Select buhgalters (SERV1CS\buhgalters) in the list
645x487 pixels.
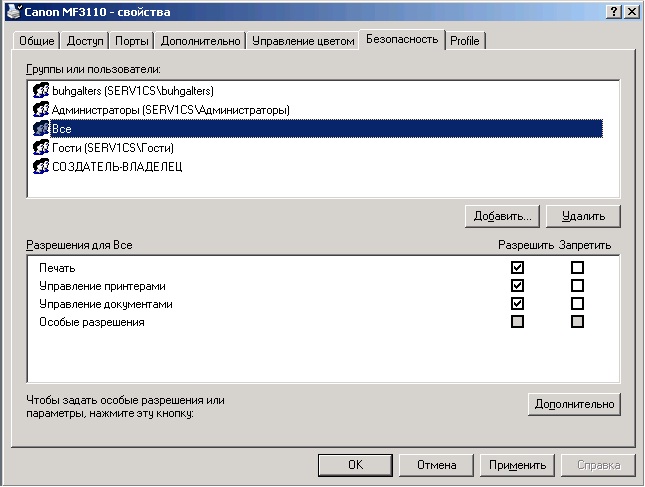pyautogui.click(x=132, y=90)
